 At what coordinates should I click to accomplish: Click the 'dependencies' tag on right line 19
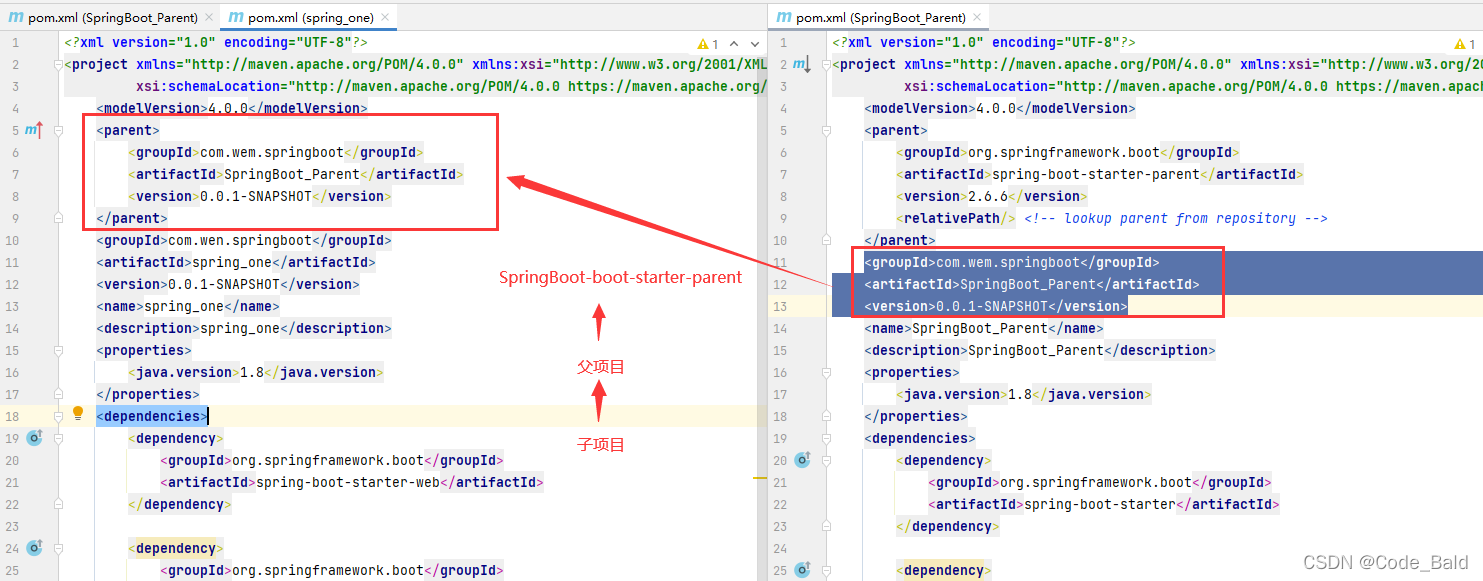[x=920, y=438]
